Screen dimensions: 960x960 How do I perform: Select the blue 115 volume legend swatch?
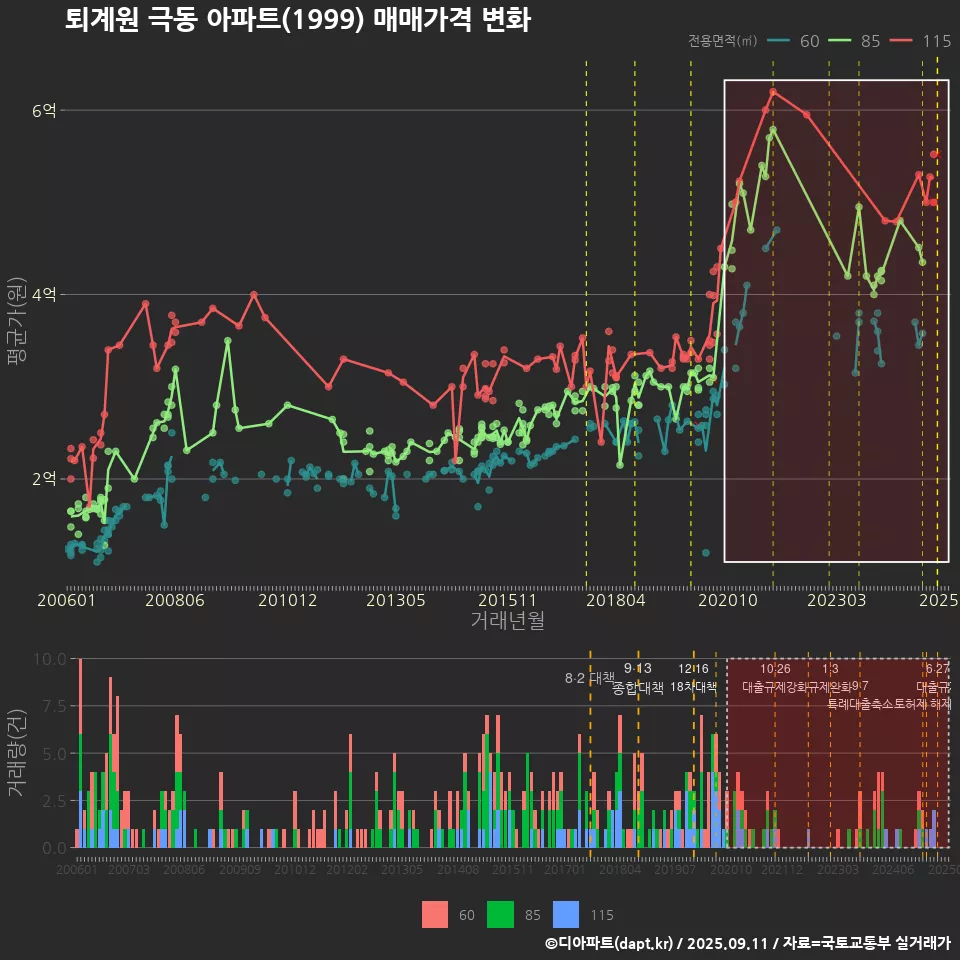(x=566, y=914)
